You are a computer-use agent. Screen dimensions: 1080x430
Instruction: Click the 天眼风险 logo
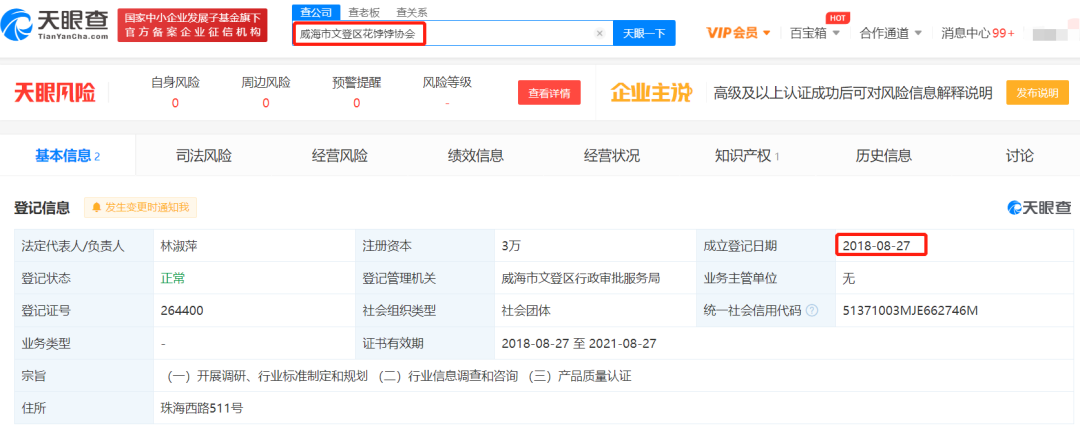click(55, 93)
